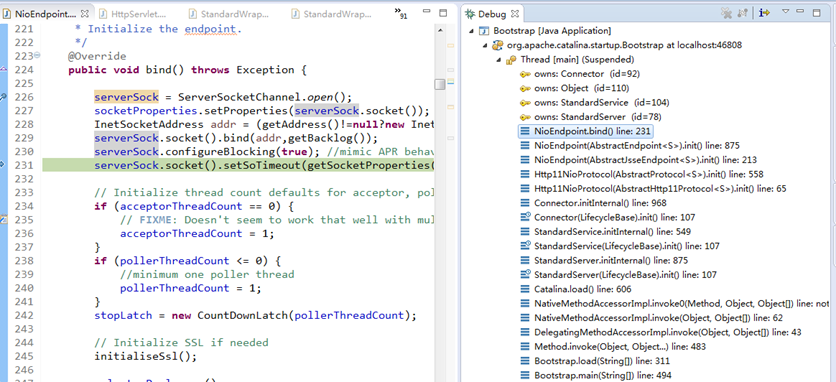Click the @Override annotation on line 223
Image resolution: width=836 pixels, height=382 pixels.
click(x=97, y=56)
